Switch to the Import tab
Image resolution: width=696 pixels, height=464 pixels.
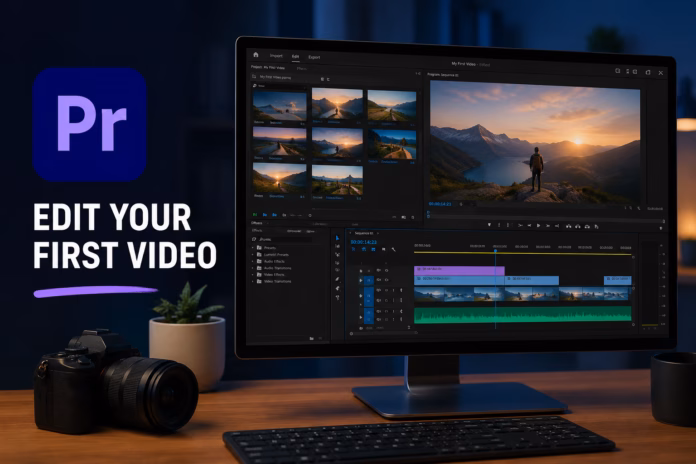[x=276, y=56]
